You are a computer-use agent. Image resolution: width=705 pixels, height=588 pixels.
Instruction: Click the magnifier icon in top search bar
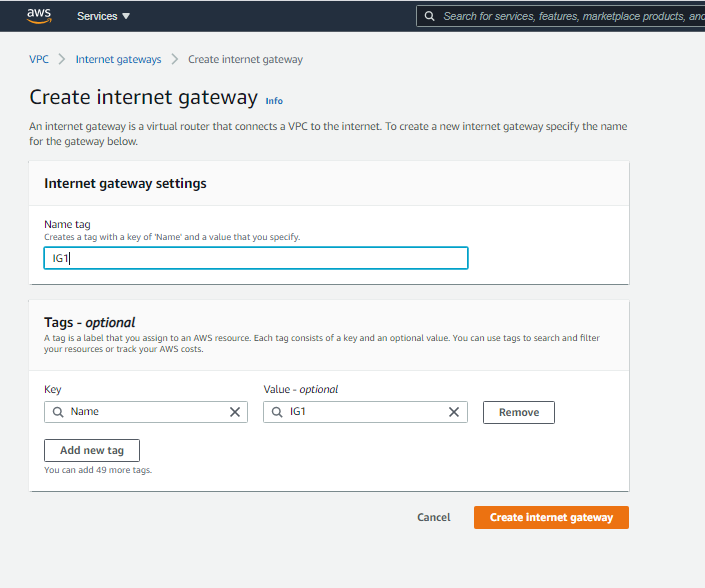click(x=429, y=16)
